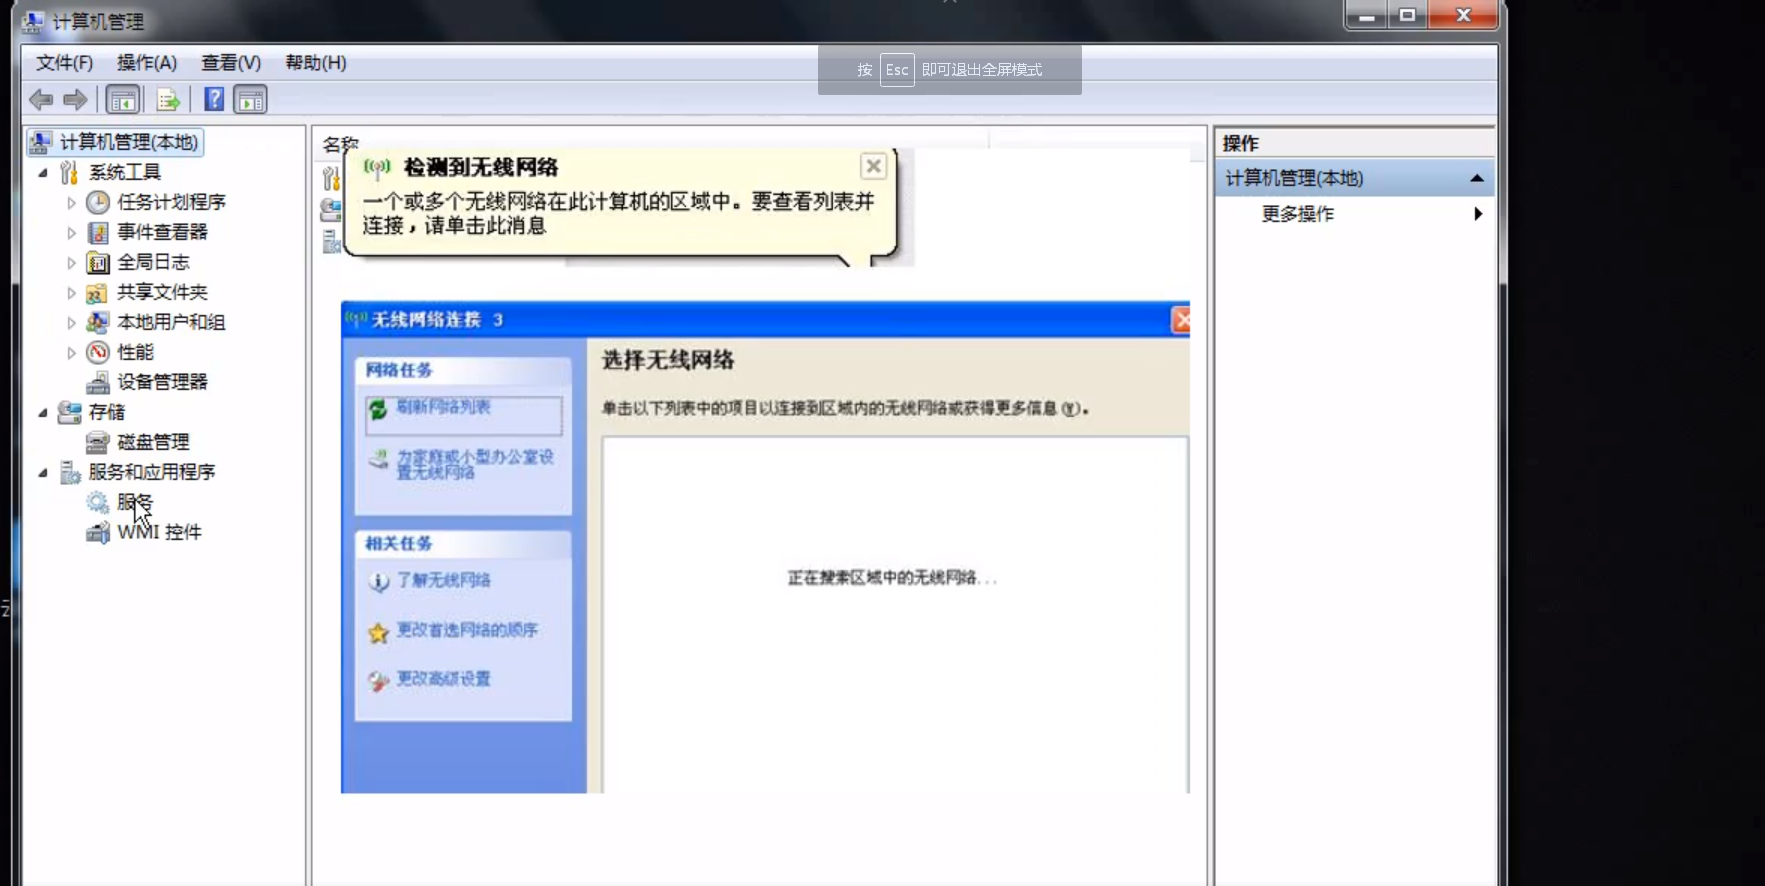Click the Export List toolbar icon
Image resolution: width=1765 pixels, height=886 pixels.
coord(168,99)
